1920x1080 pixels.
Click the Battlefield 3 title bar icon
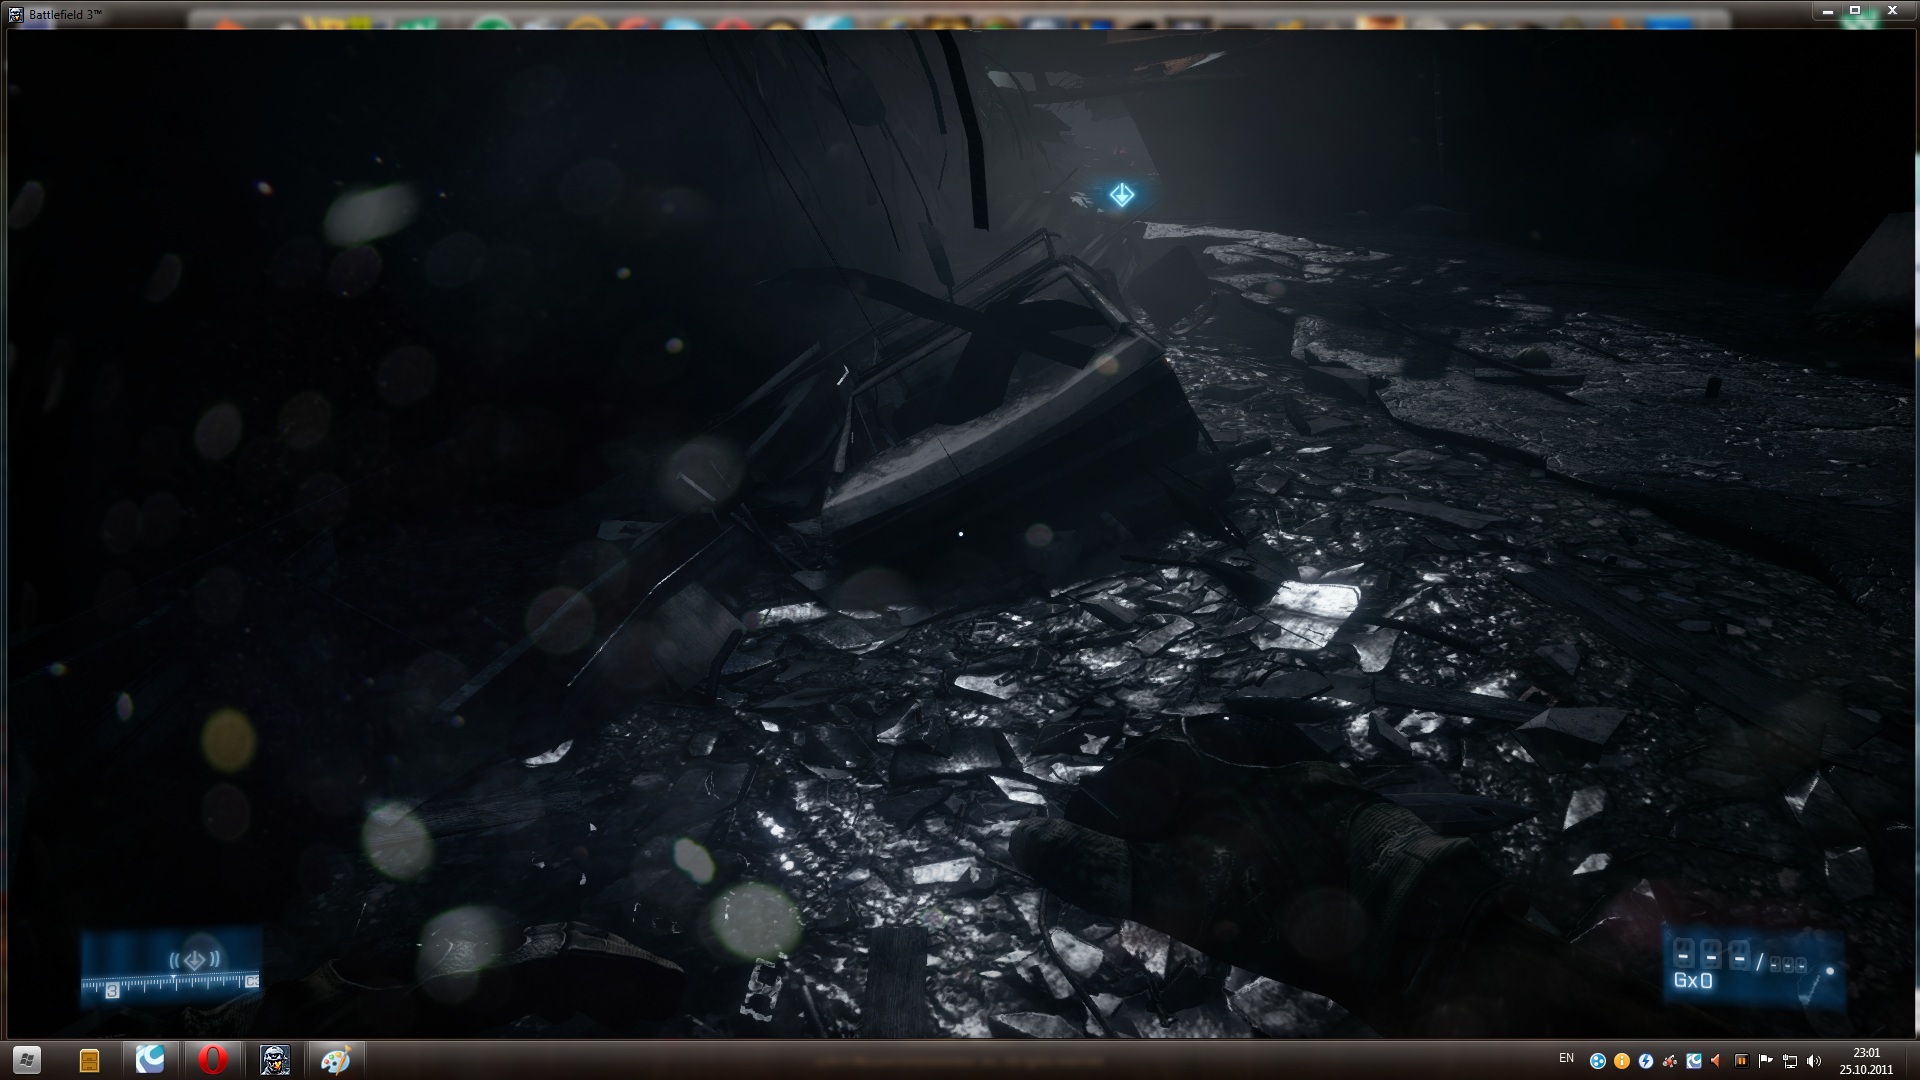(x=15, y=14)
